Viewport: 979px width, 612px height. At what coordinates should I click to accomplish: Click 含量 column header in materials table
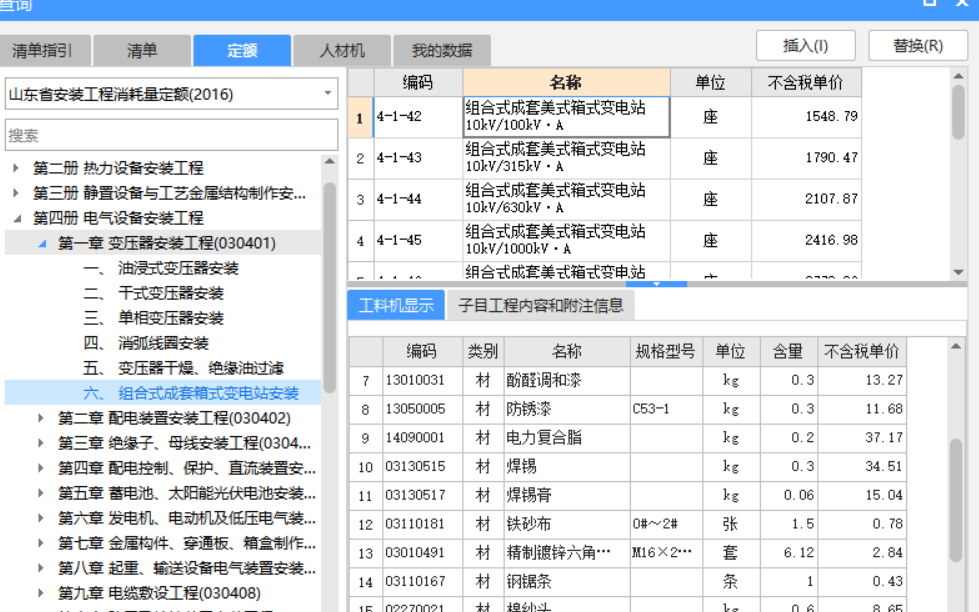789,352
